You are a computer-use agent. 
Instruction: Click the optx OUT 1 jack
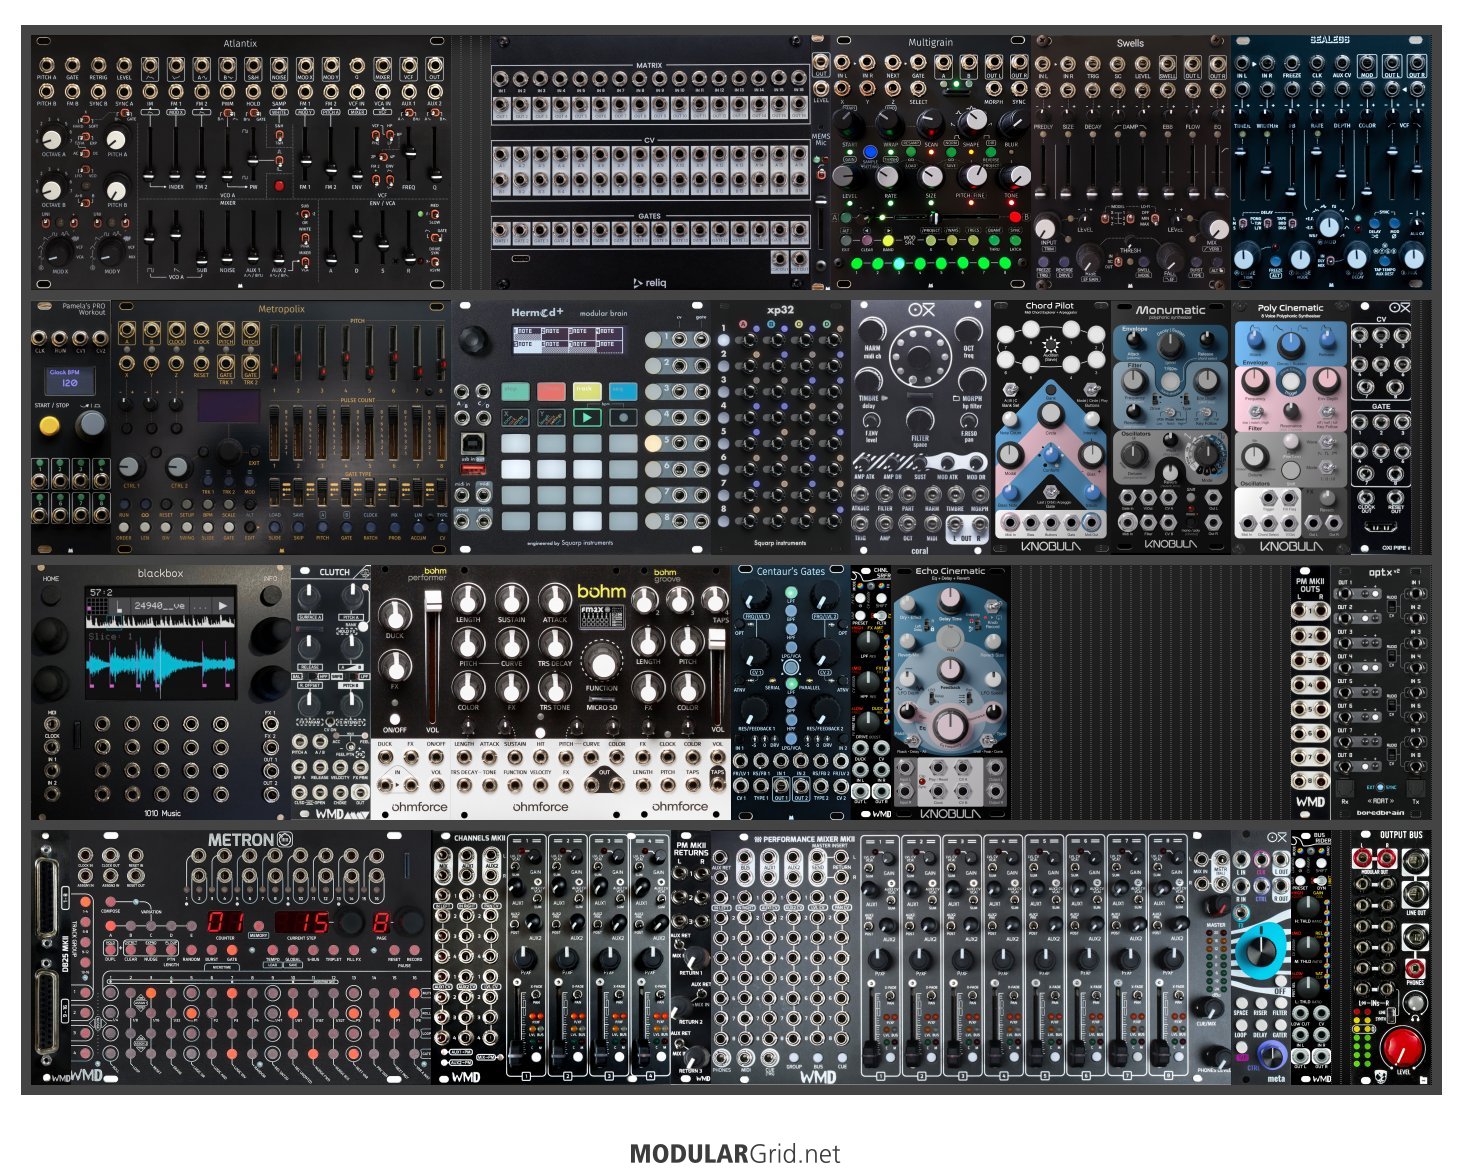(1346, 593)
